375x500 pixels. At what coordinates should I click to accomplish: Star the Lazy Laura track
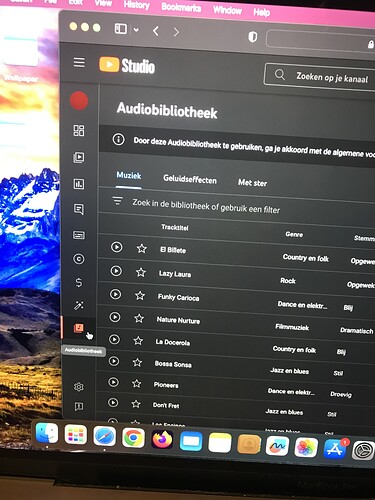tap(141, 272)
